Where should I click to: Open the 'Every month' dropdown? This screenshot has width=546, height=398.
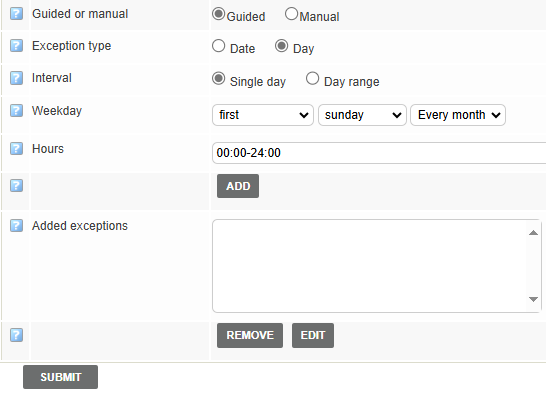458,115
